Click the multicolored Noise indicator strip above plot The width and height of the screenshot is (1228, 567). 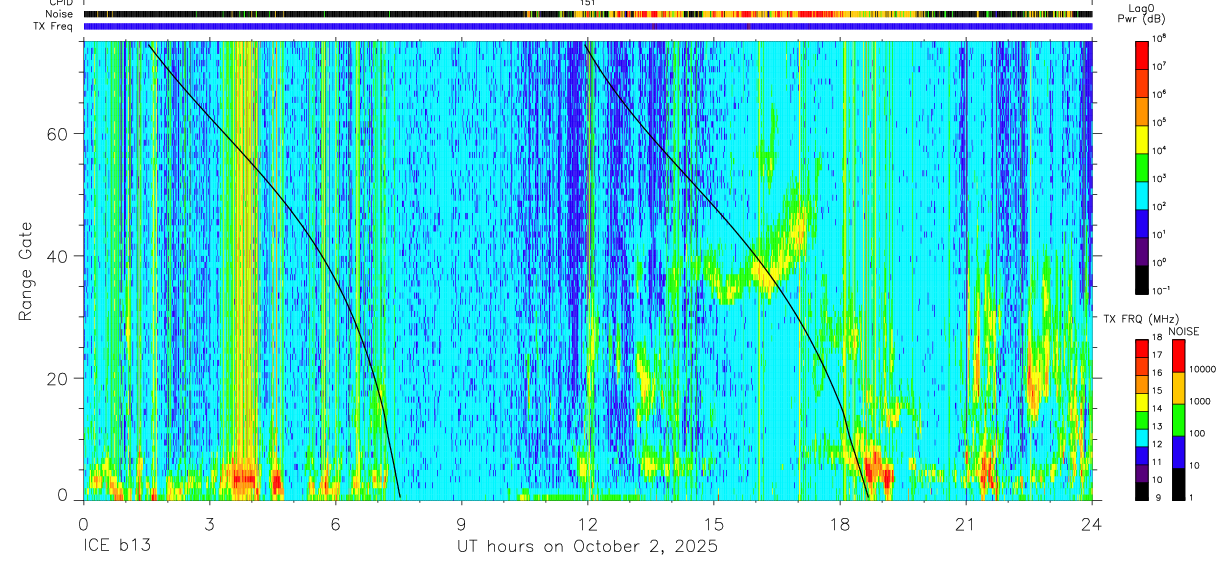(588, 15)
